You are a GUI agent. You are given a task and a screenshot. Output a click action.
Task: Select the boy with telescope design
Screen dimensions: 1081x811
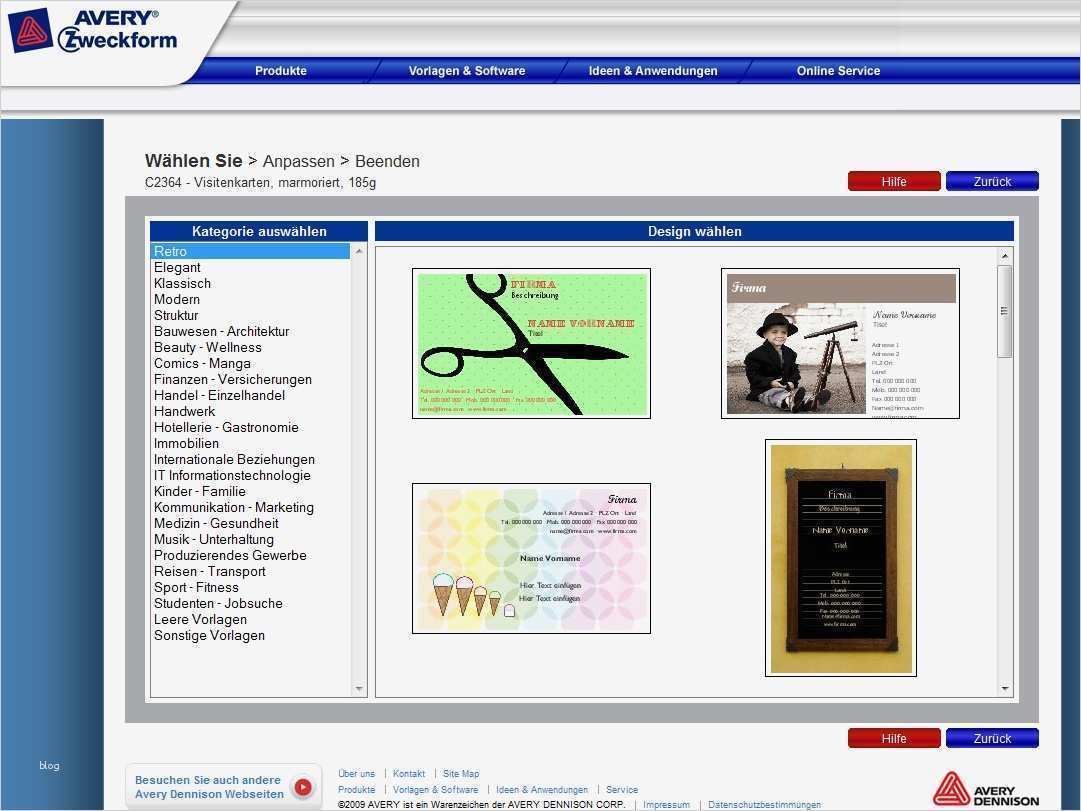click(840, 343)
